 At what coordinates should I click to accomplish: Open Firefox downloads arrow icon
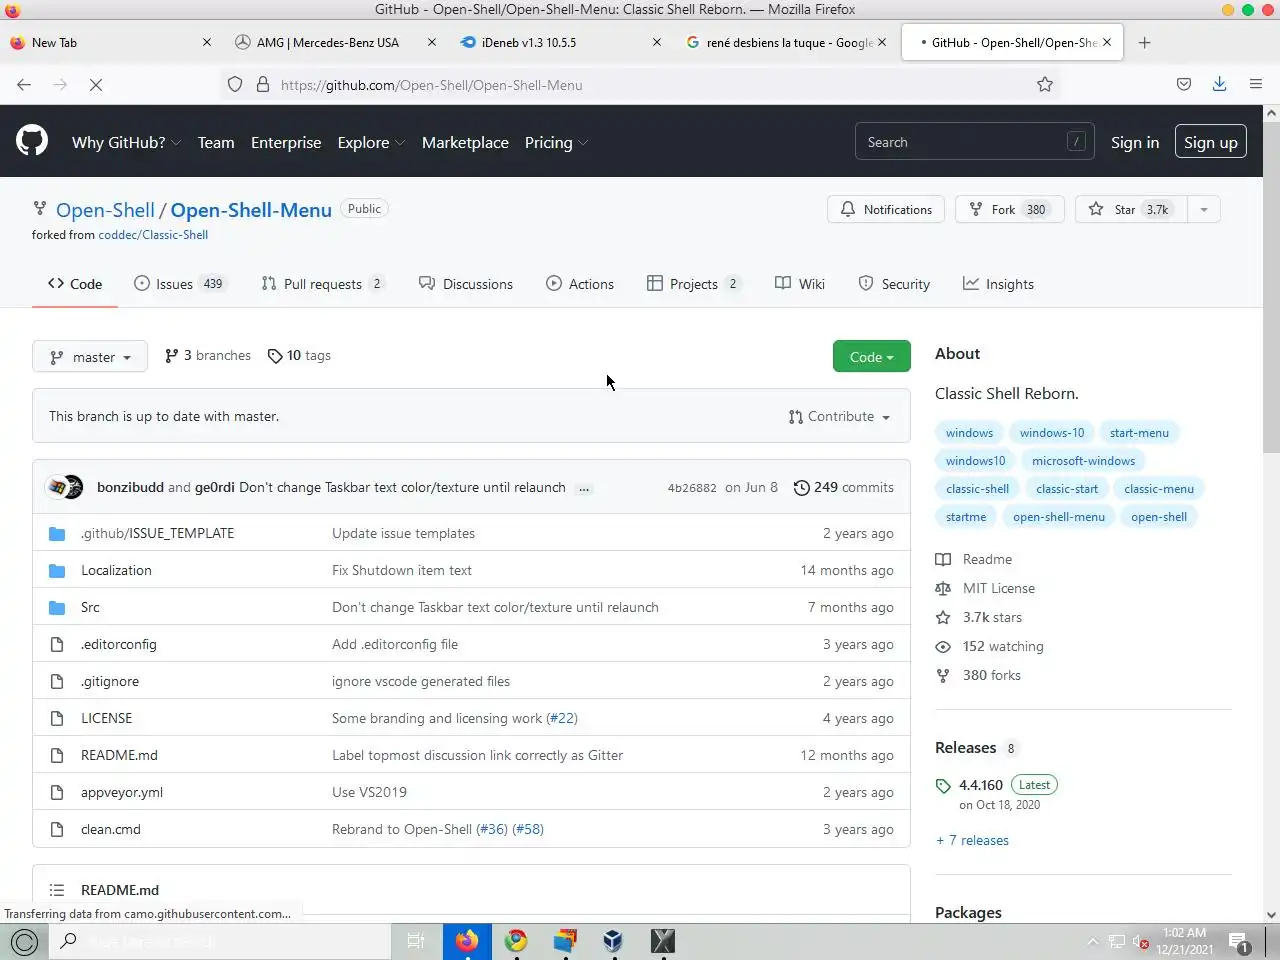click(1219, 85)
